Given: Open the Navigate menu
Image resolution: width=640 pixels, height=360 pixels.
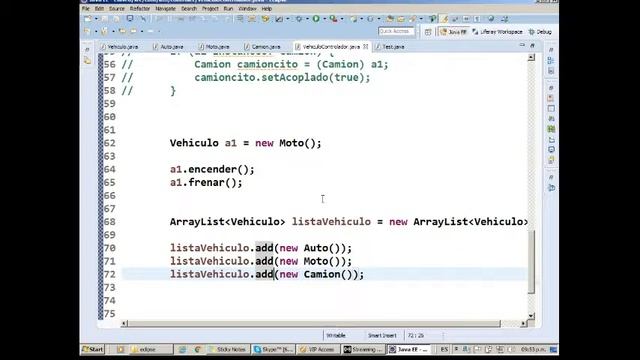Looking at the screenshot, I should click(x=165, y=9).
